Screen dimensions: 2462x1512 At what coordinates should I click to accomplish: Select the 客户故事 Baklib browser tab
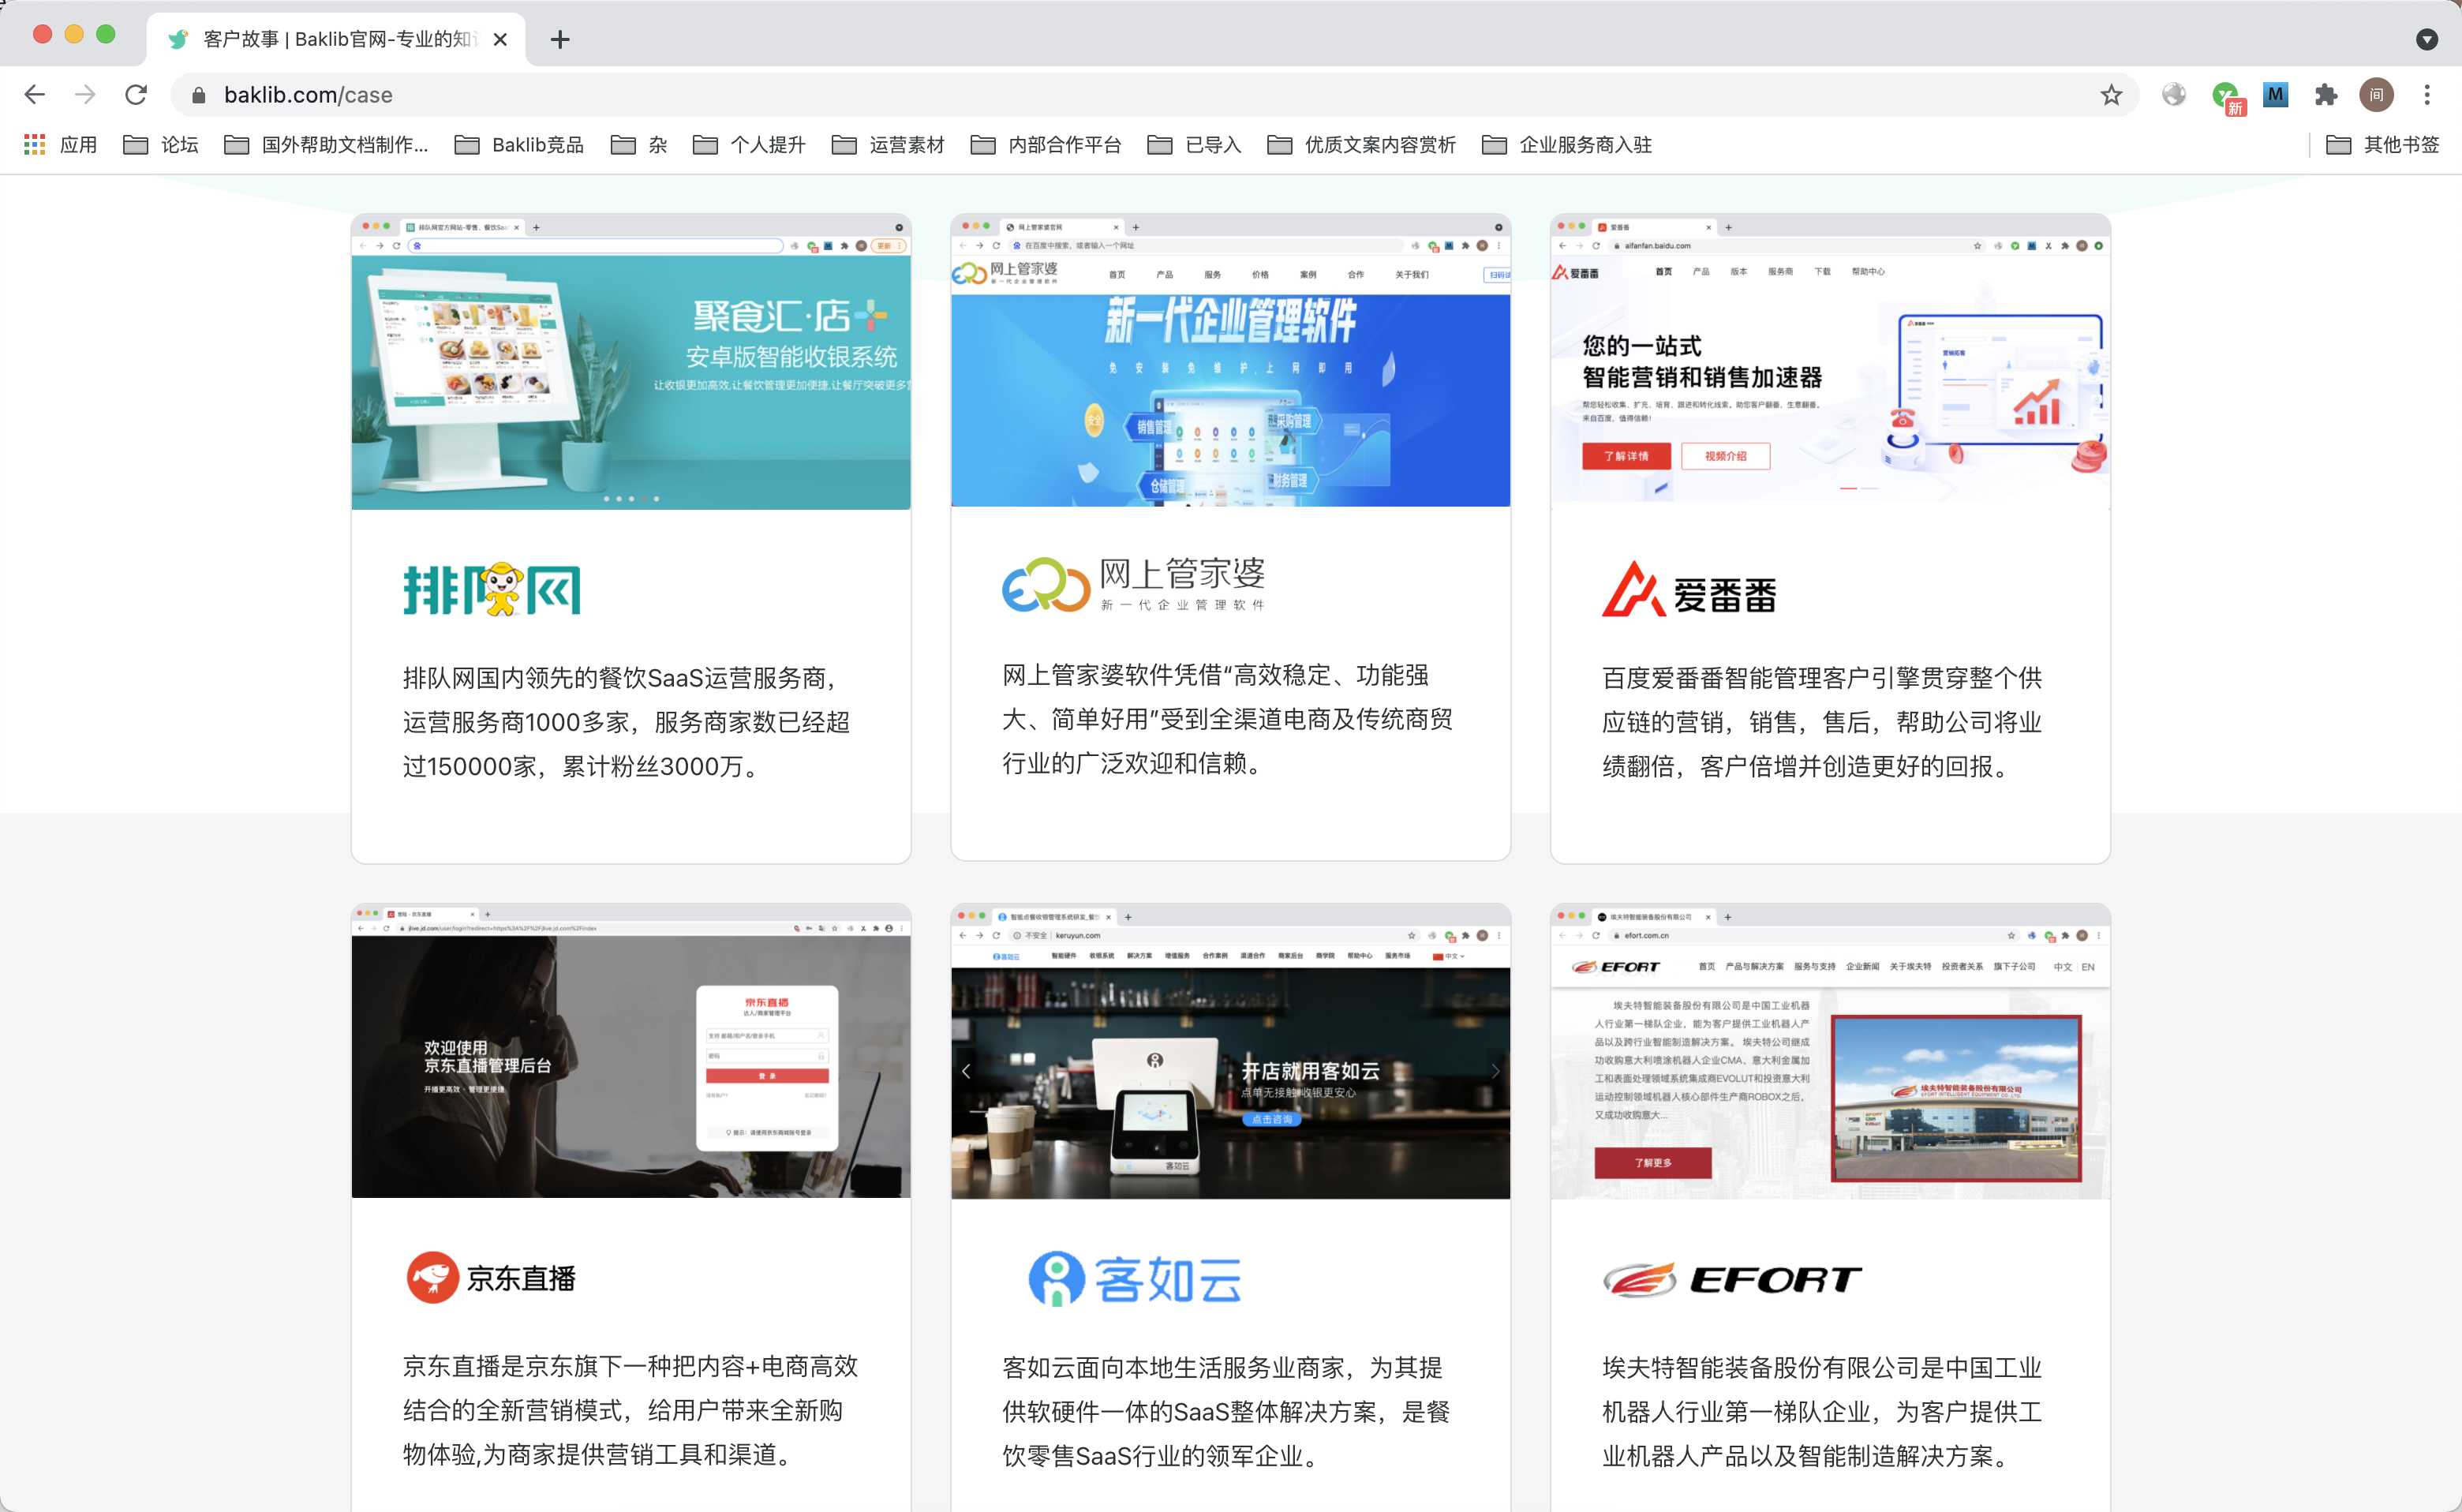[x=336, y=39]
